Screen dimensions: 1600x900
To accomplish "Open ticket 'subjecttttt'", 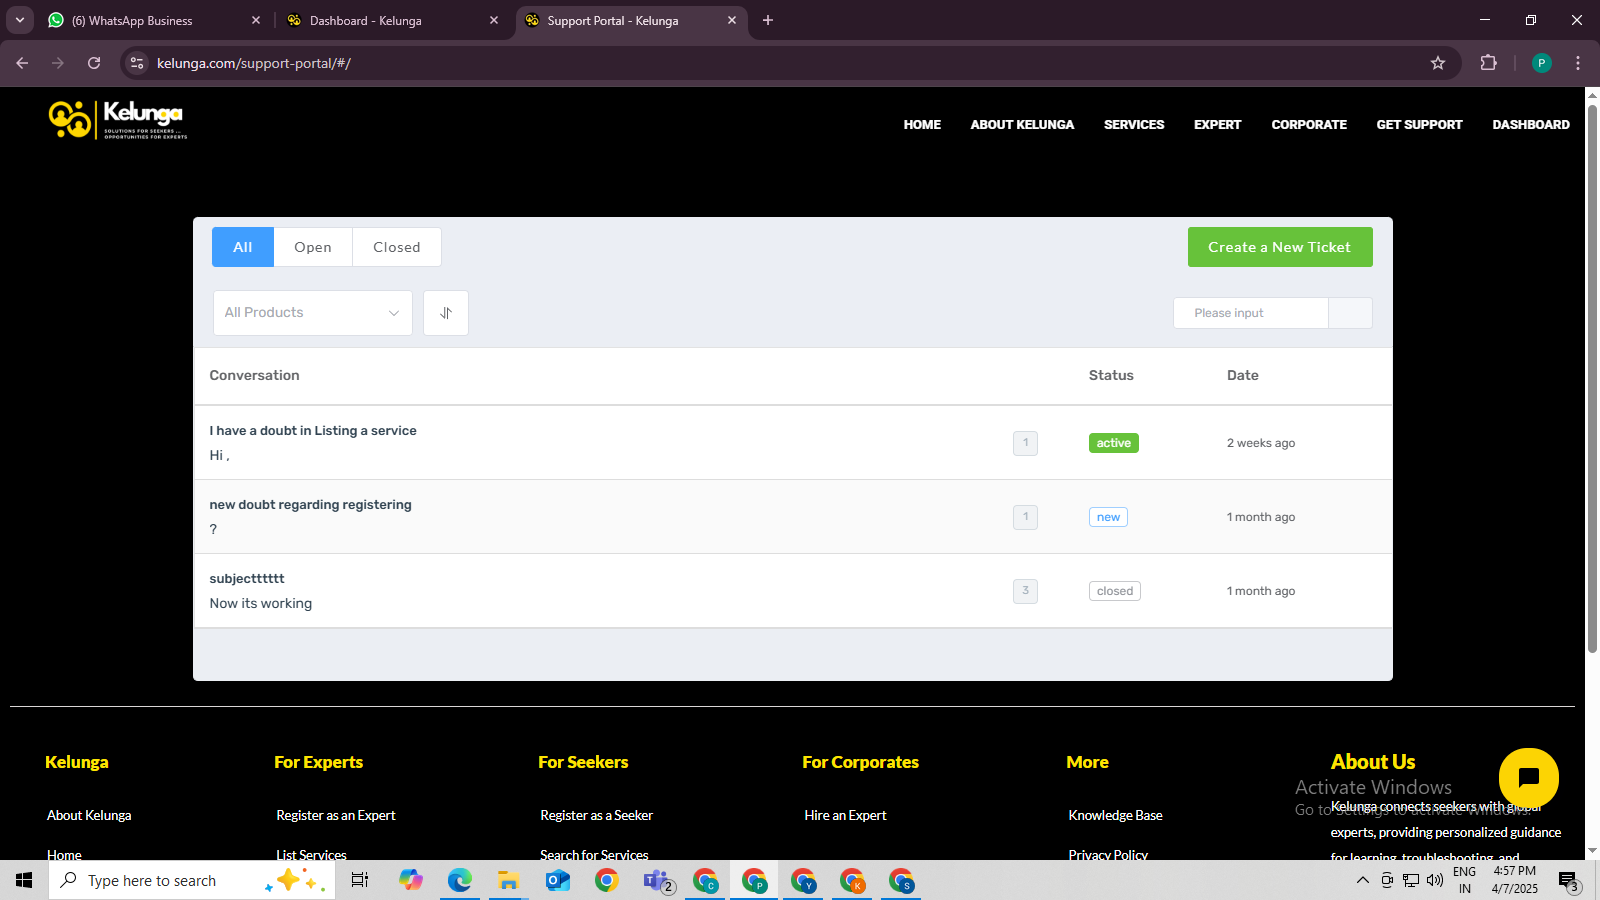I will tap(247, 579).
